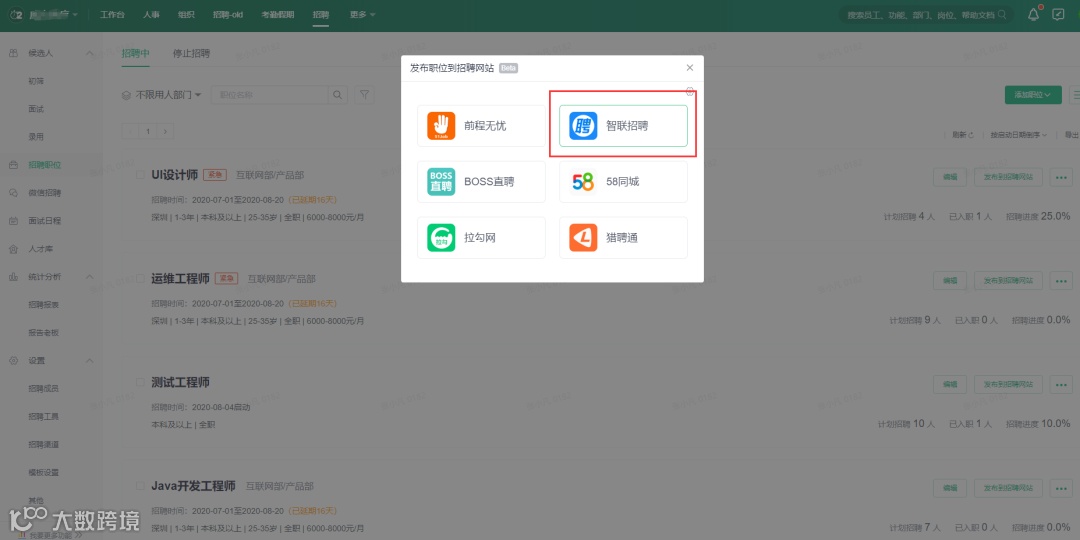Open the more menu for 测试工程师
The height and width of the screenshot is (540, 1080).
[1060, 384]
